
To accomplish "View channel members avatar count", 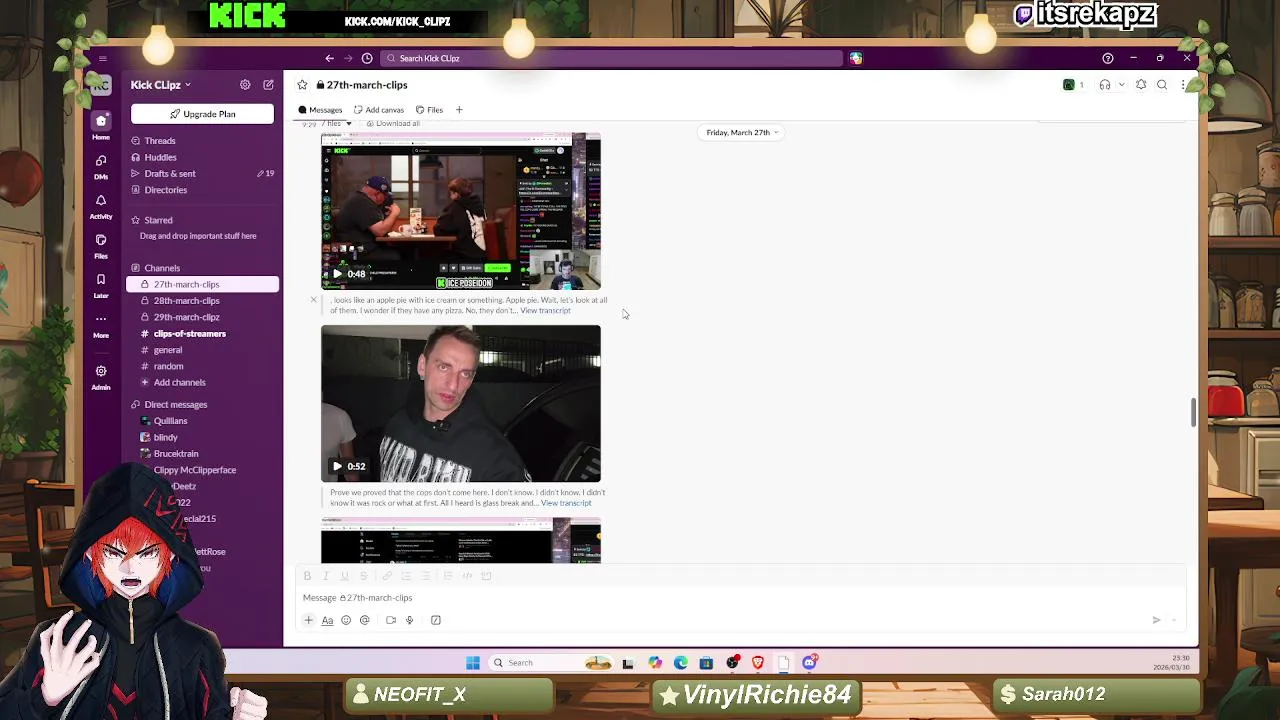I will pyautogui.click(x=1073, y=85).
